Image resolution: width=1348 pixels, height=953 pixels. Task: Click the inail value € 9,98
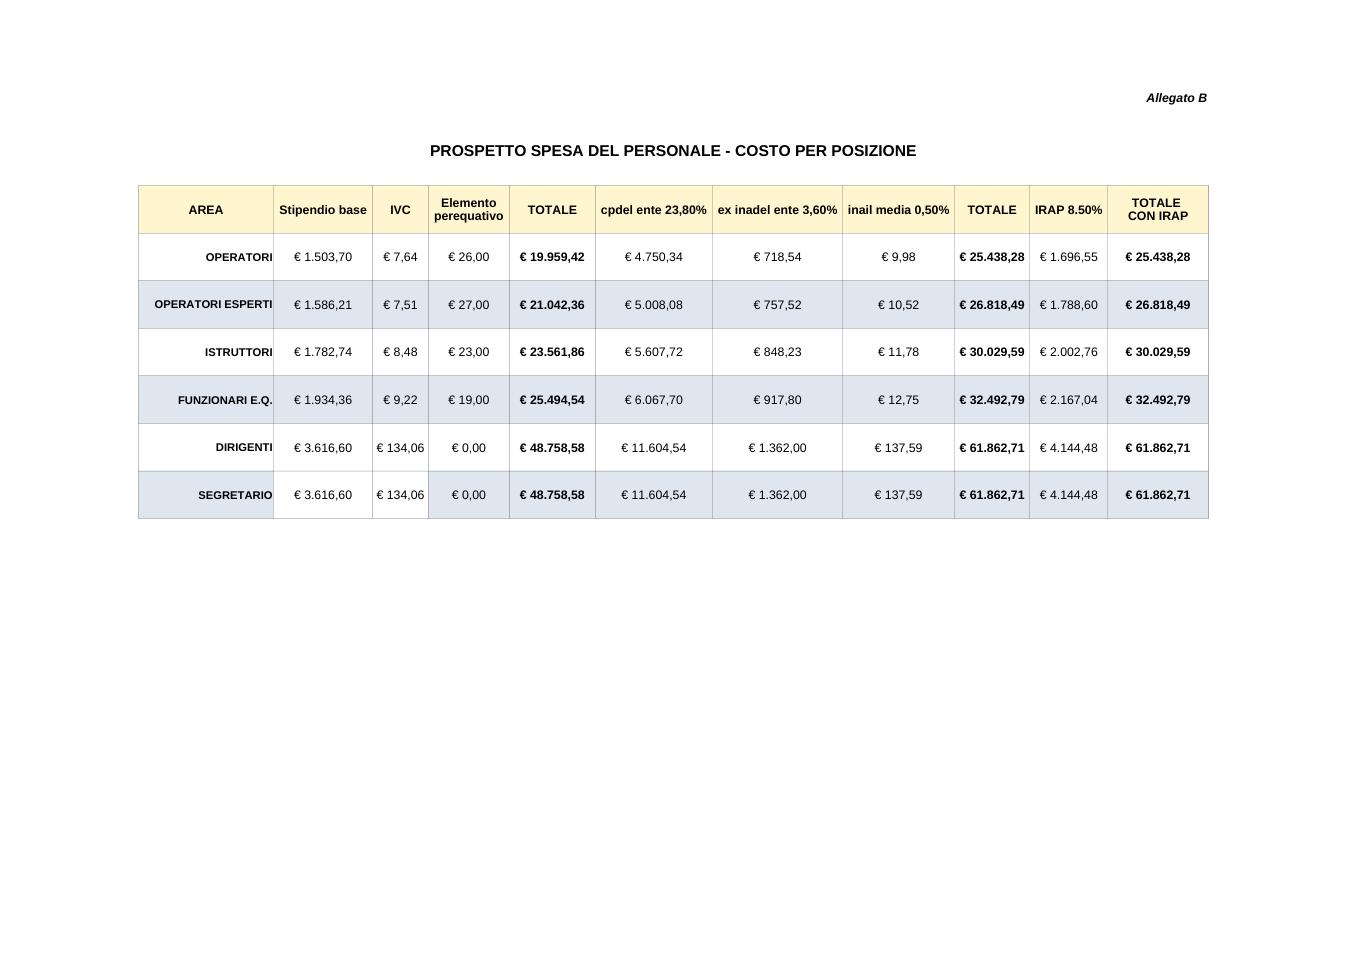(x=898, y=257)
